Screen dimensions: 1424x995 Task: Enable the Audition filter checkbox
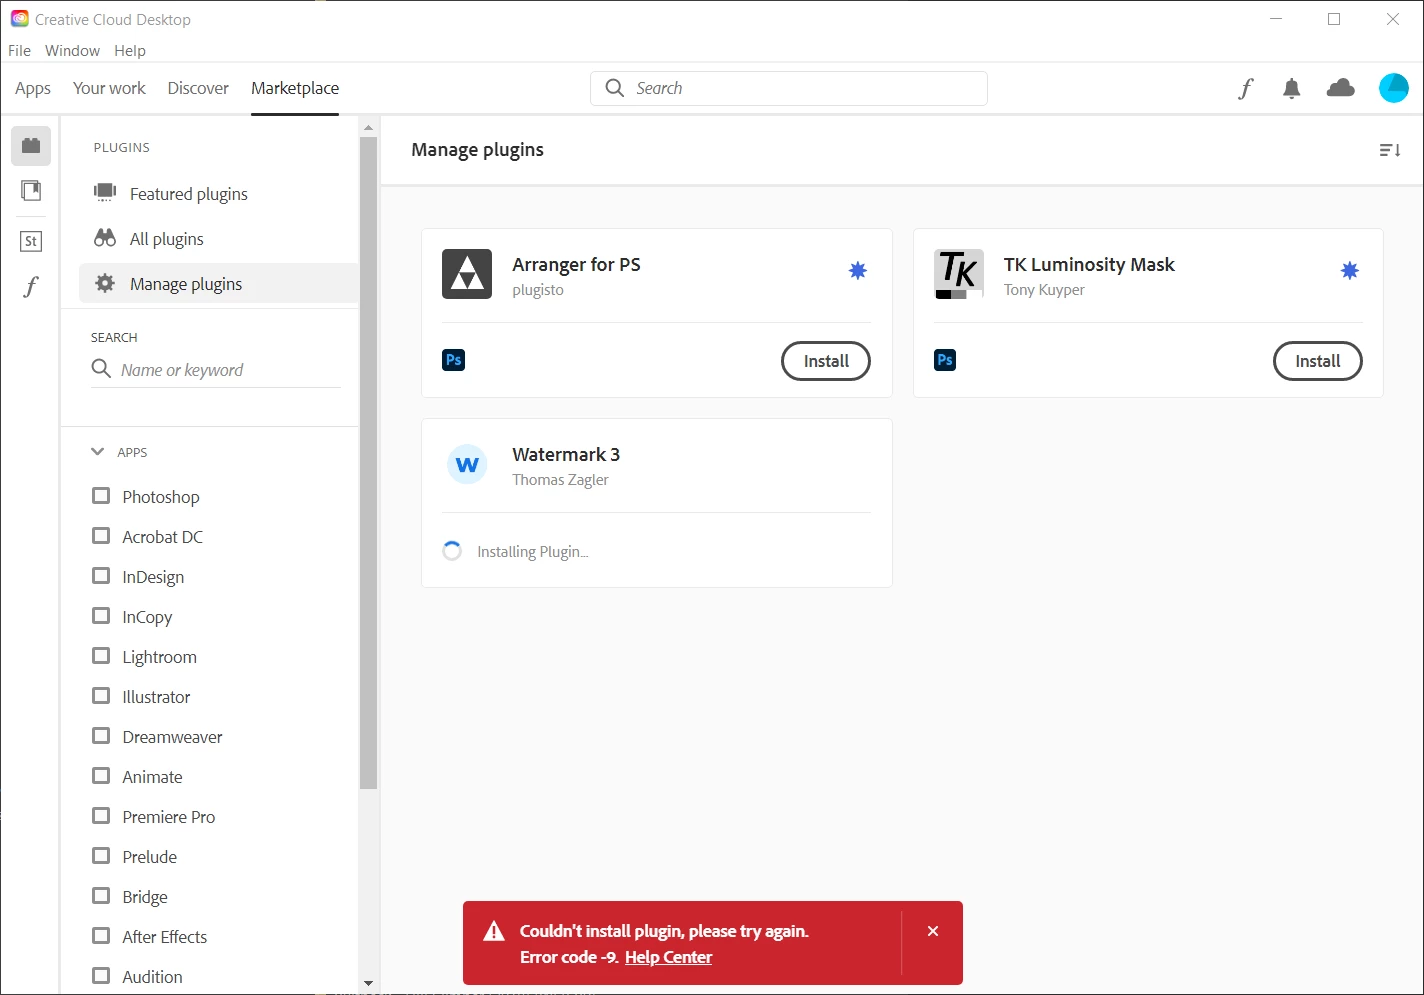[101, 976]
